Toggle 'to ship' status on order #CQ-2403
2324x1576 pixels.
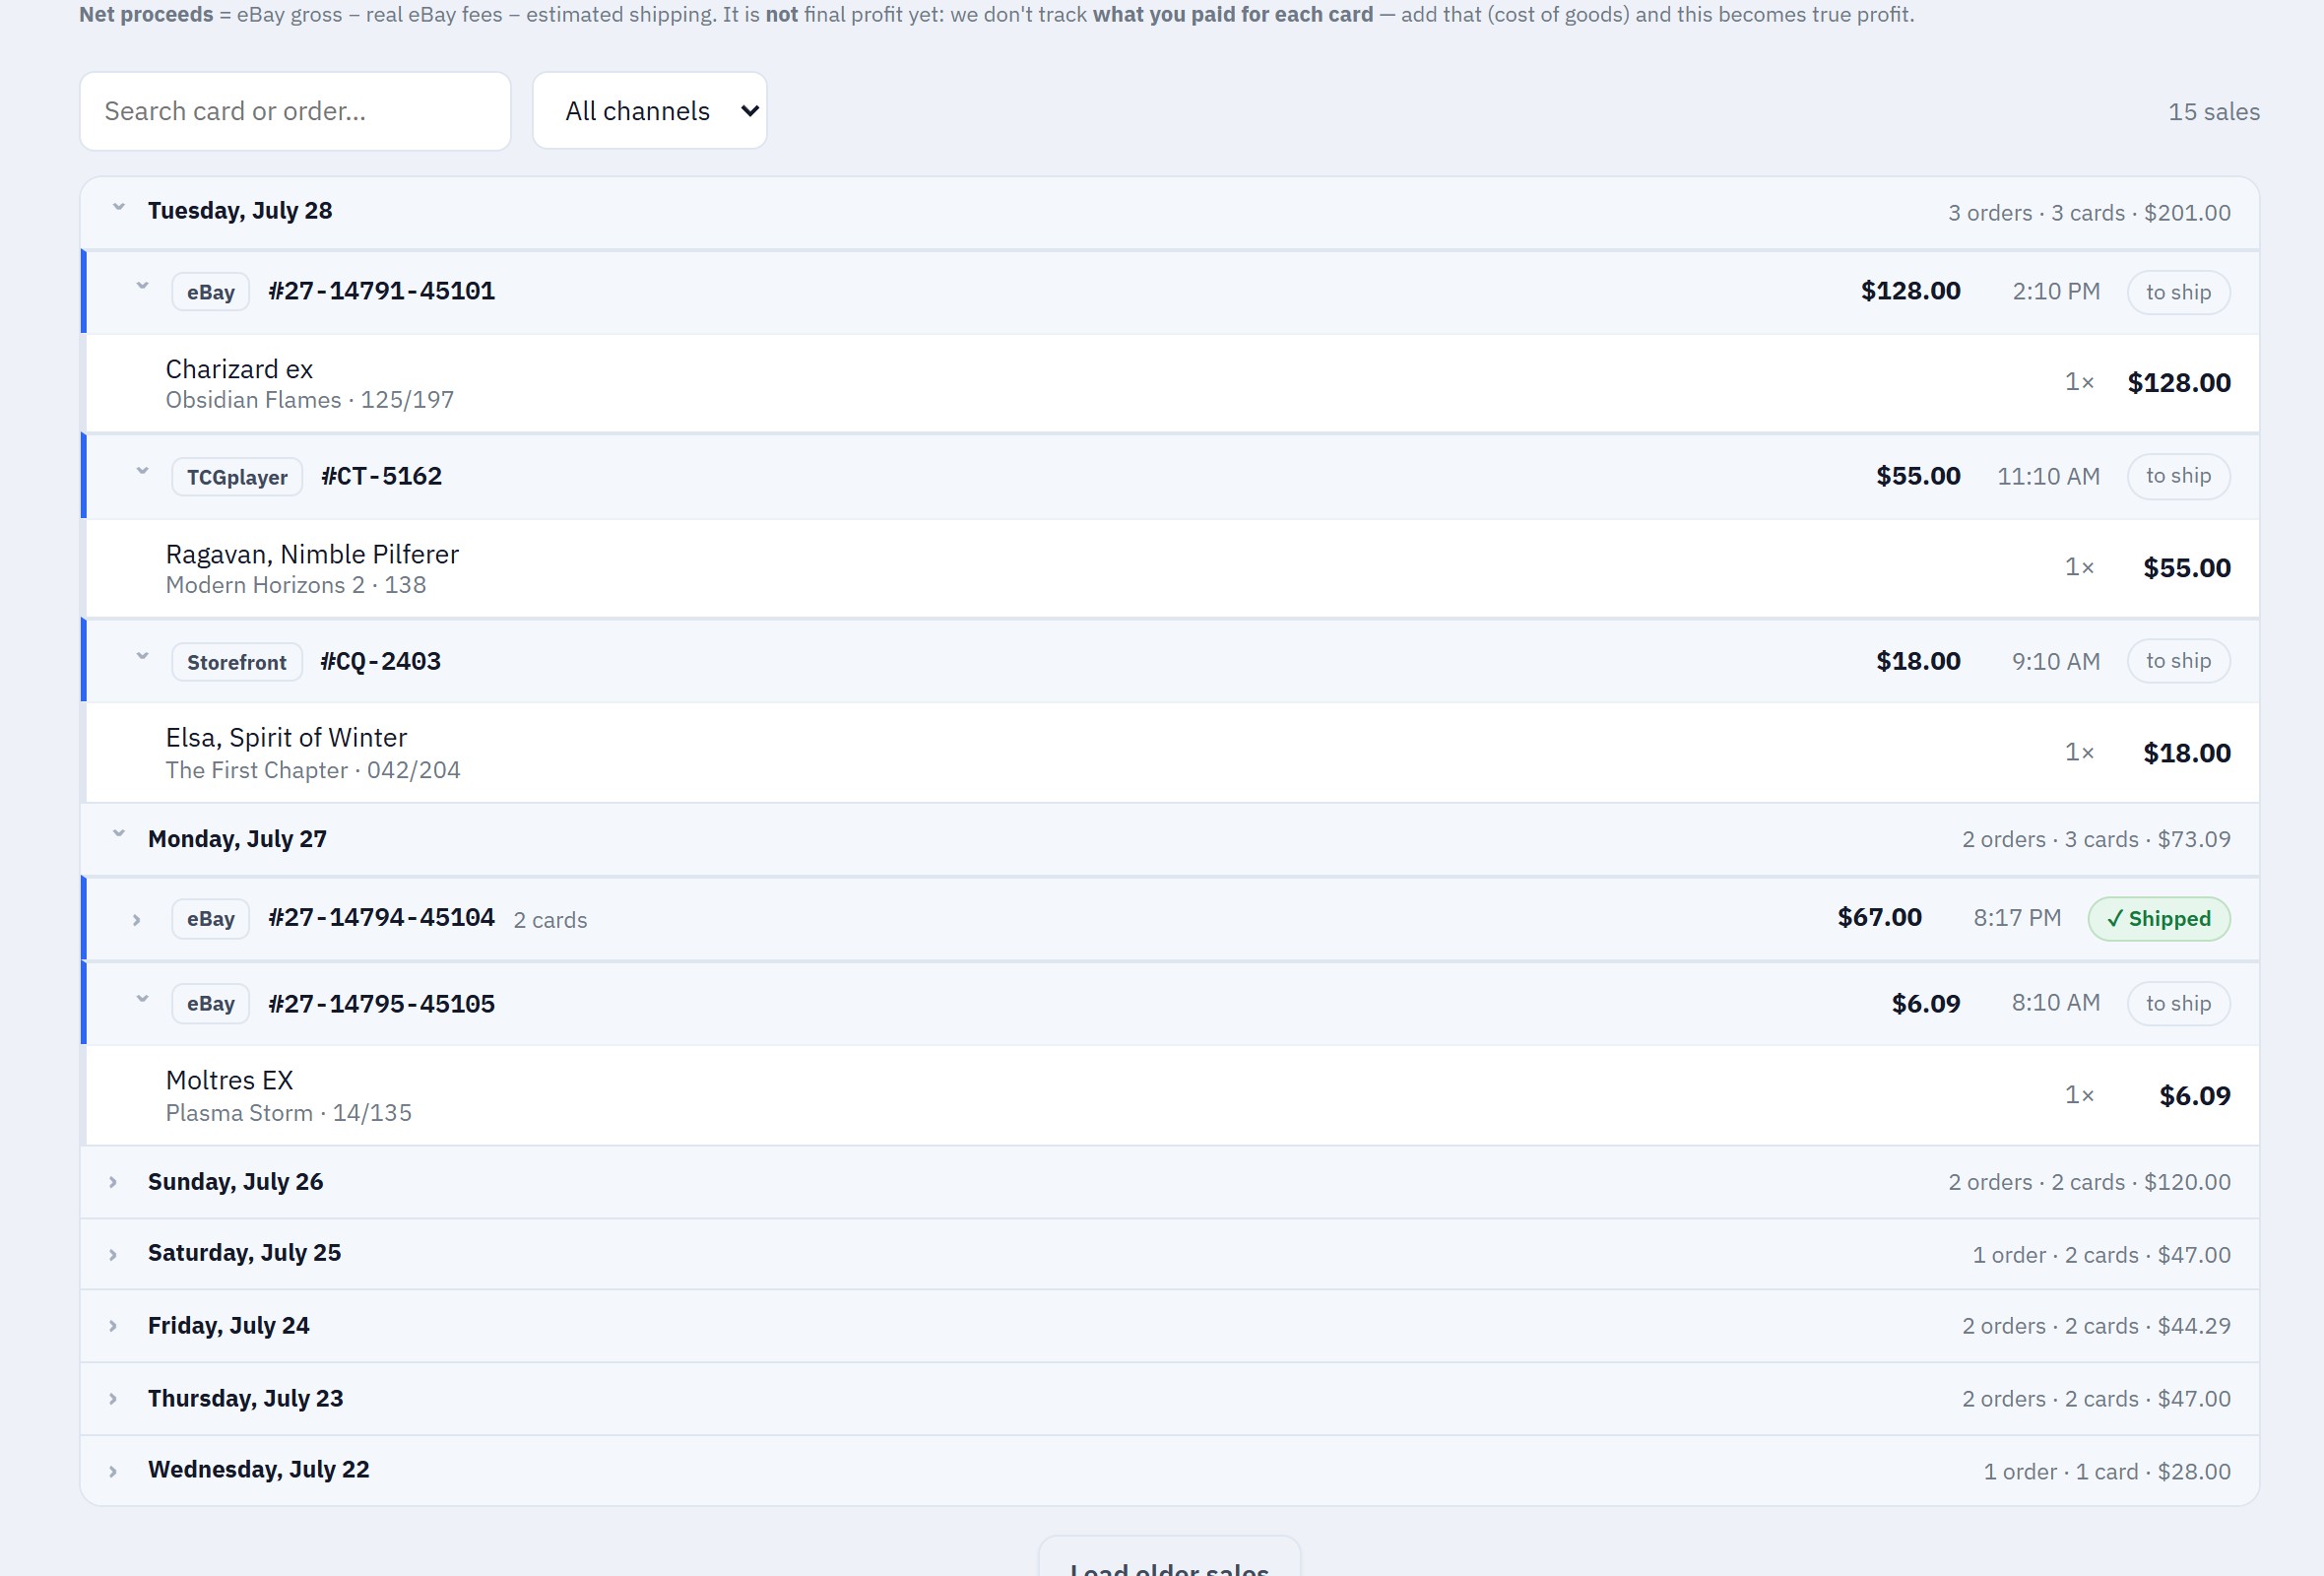(x=2178, y=661)
